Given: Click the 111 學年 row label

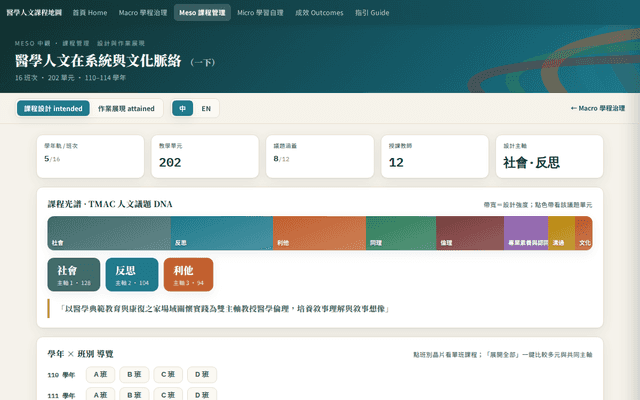Looking at the screenshot, I should [61, 395].
